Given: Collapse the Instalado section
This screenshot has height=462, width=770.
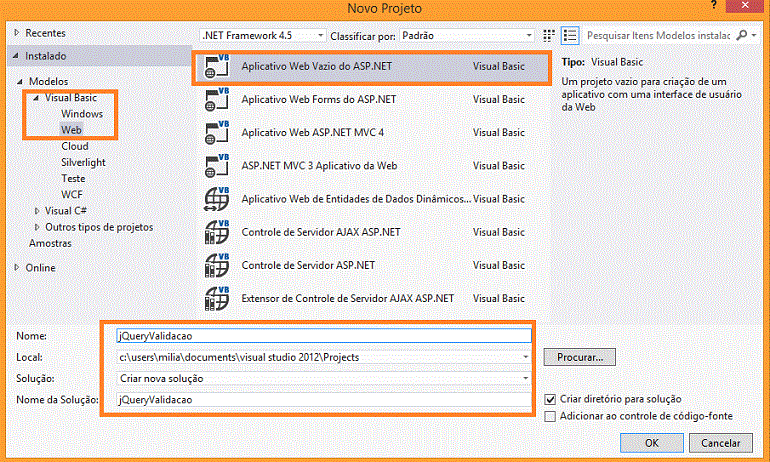Looking at the screenshot, I should pyautogui.click(x=16, y=56).
